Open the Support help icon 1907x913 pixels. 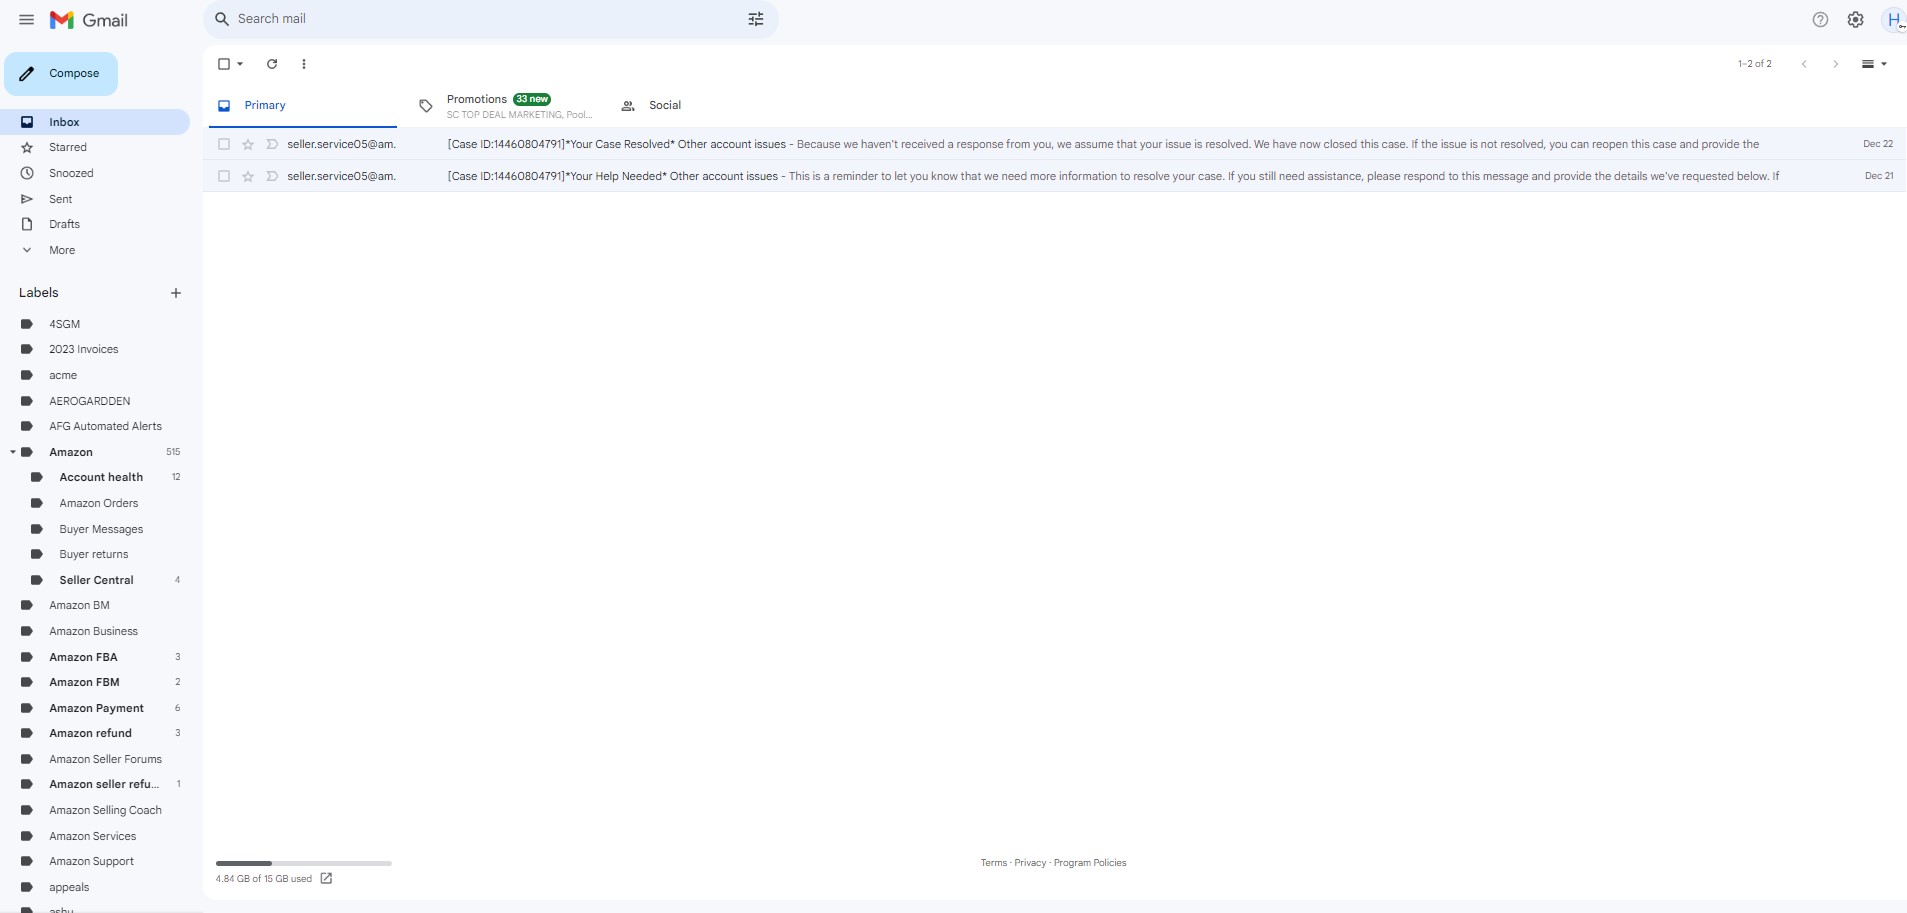[x=1820, y=20]
